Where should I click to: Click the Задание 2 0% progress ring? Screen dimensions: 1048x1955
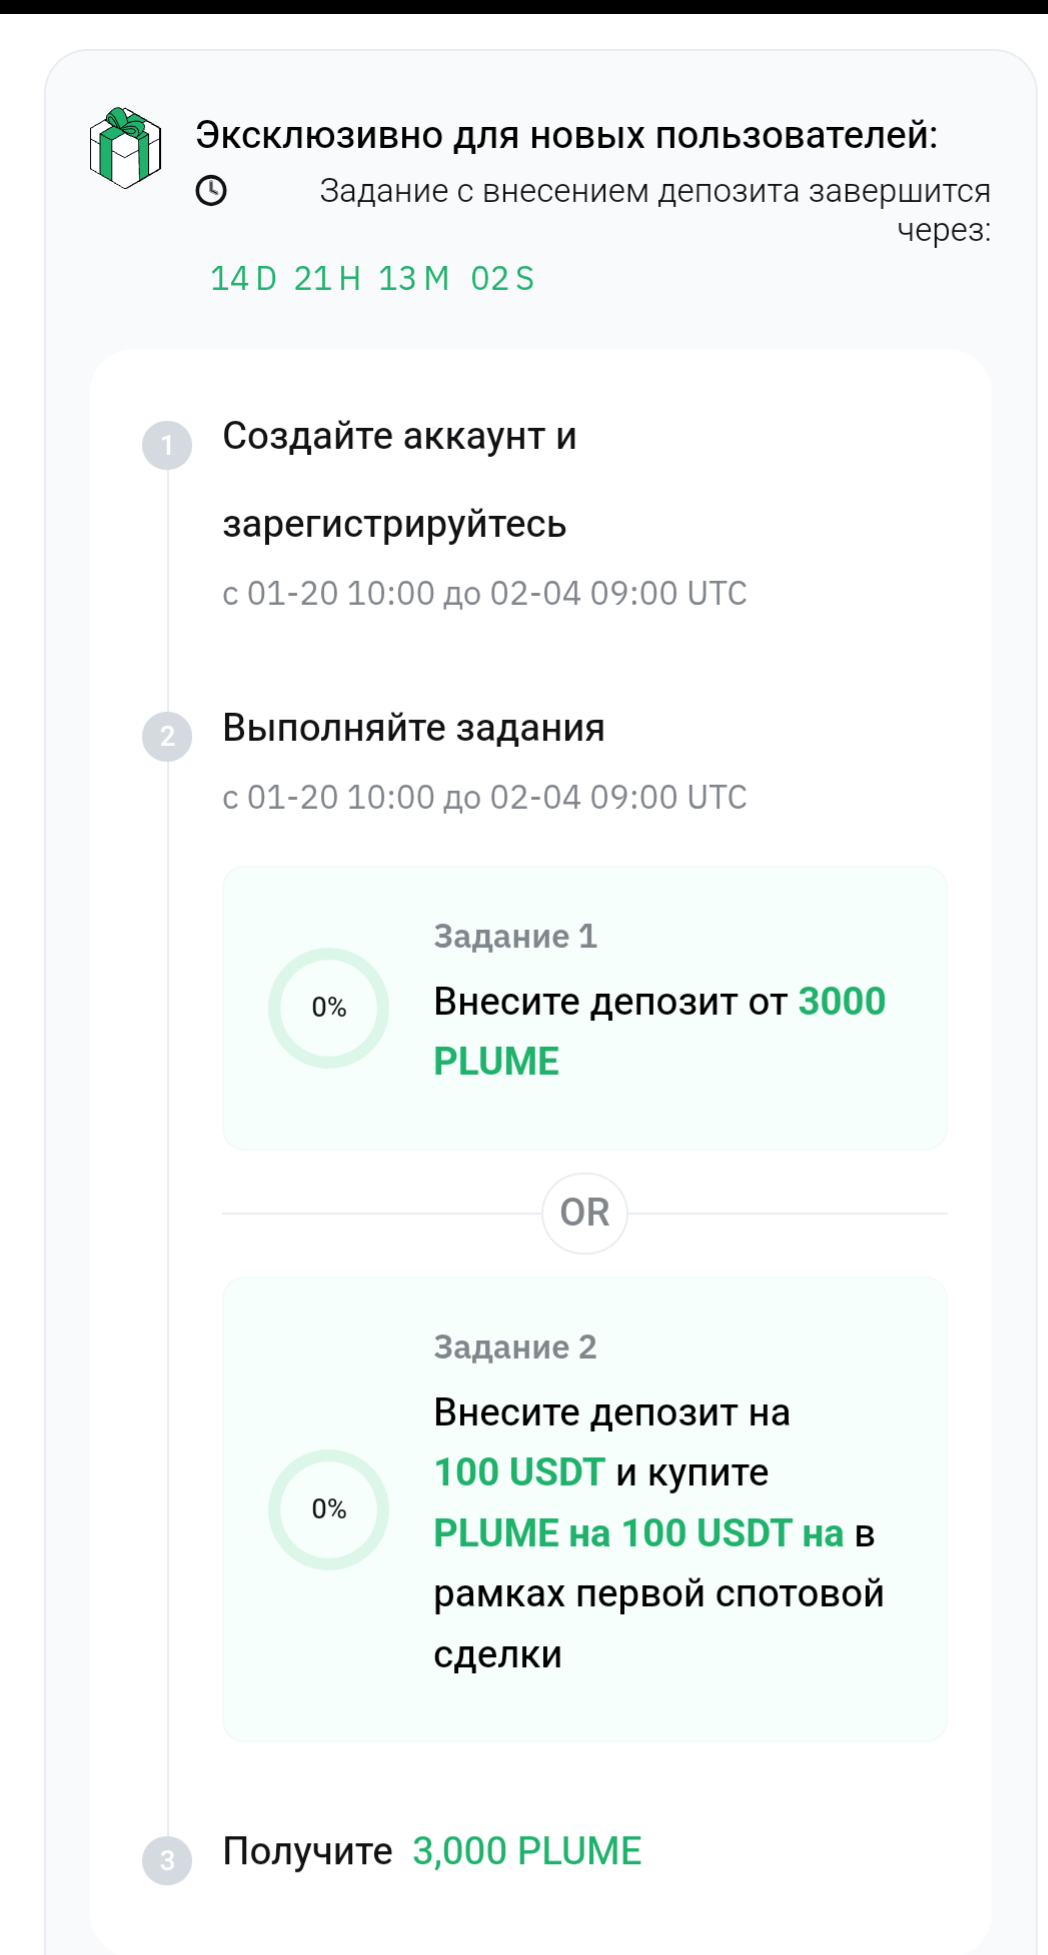point(328,1508)
